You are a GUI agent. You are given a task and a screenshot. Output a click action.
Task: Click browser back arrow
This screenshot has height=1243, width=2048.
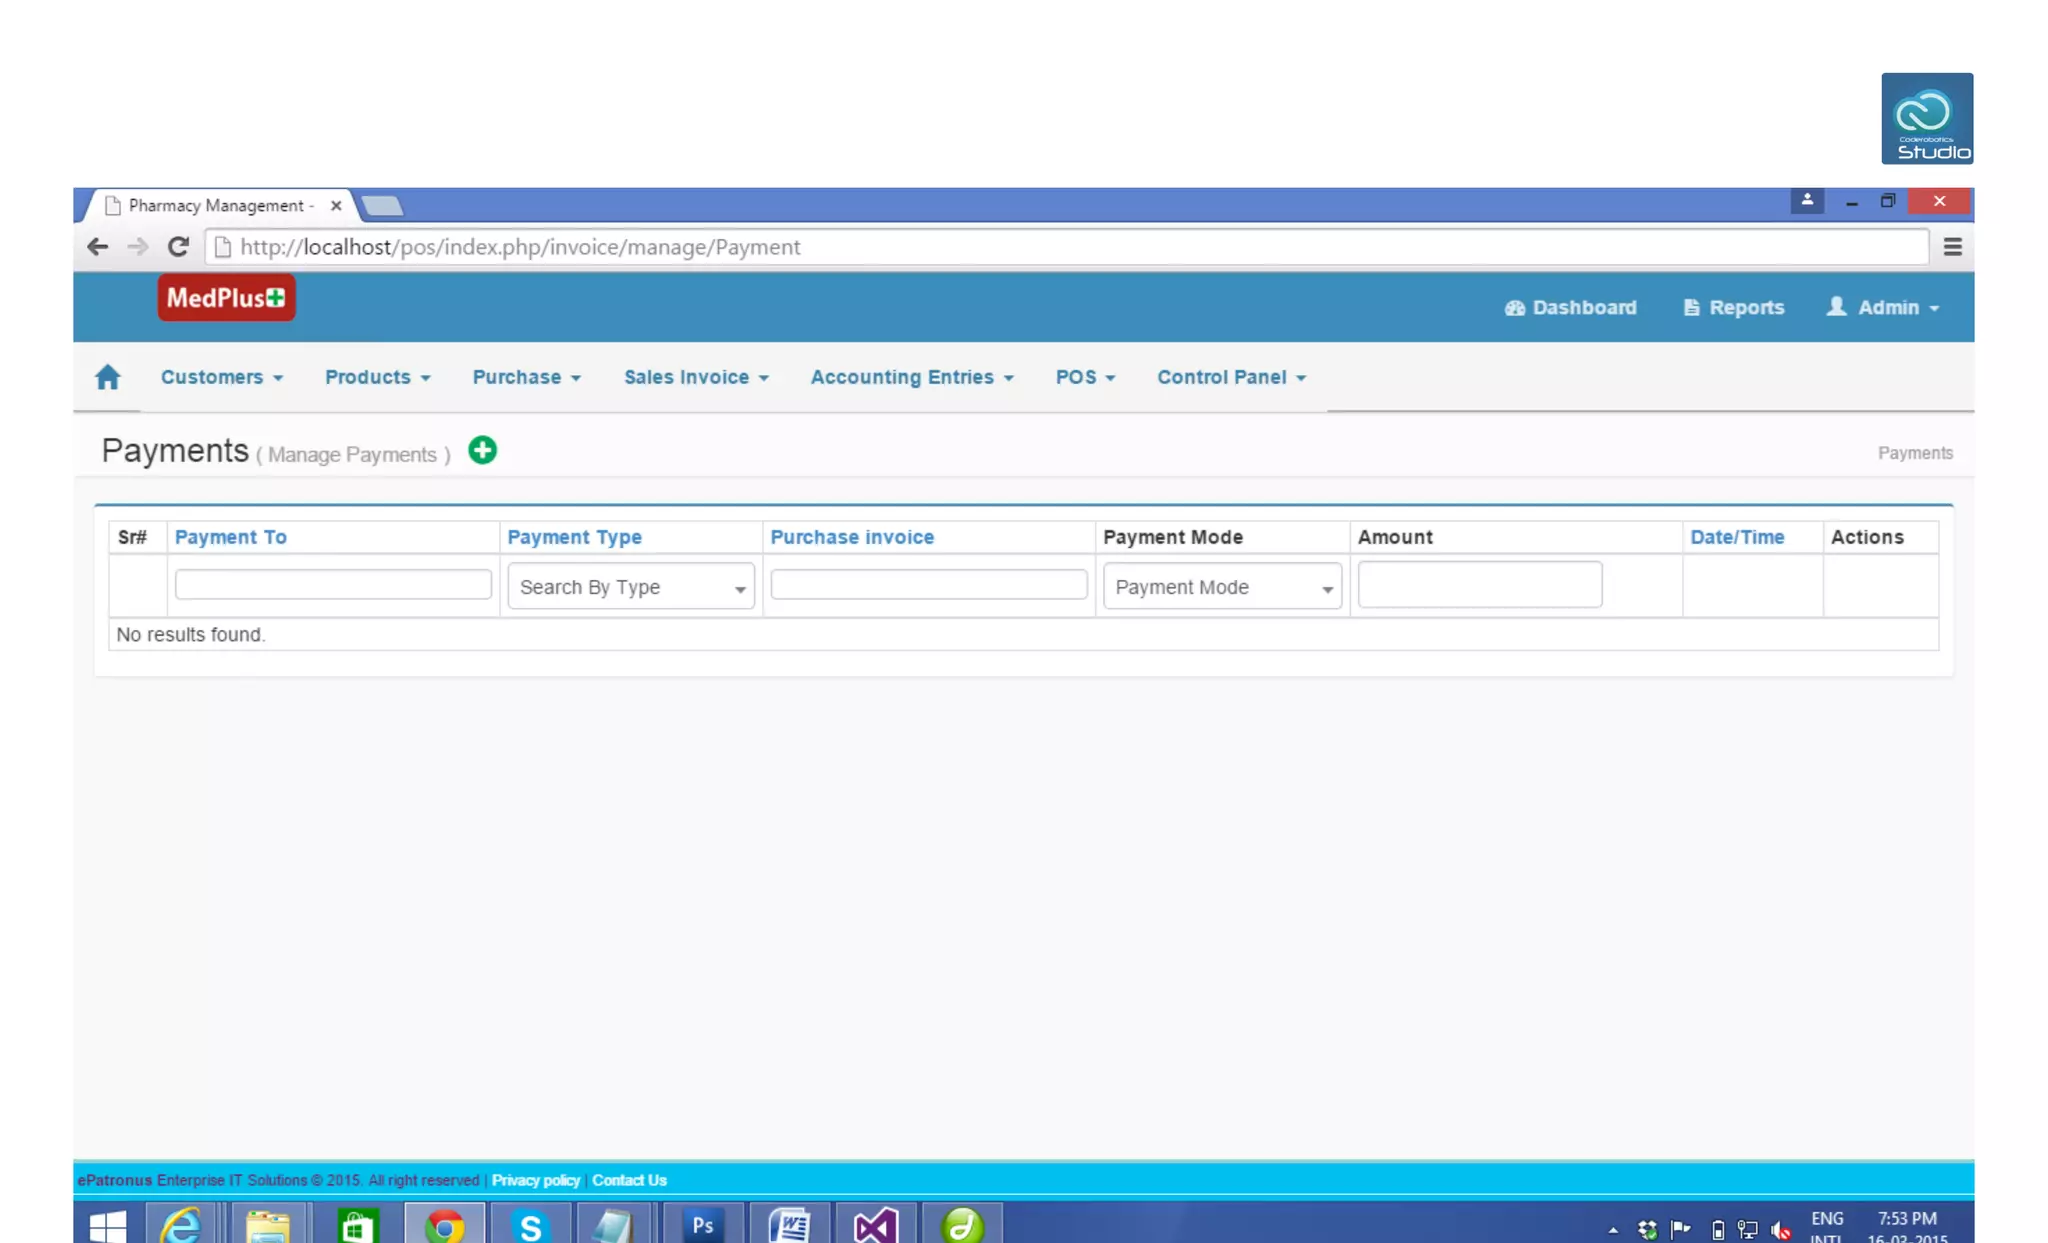(97, 247)
